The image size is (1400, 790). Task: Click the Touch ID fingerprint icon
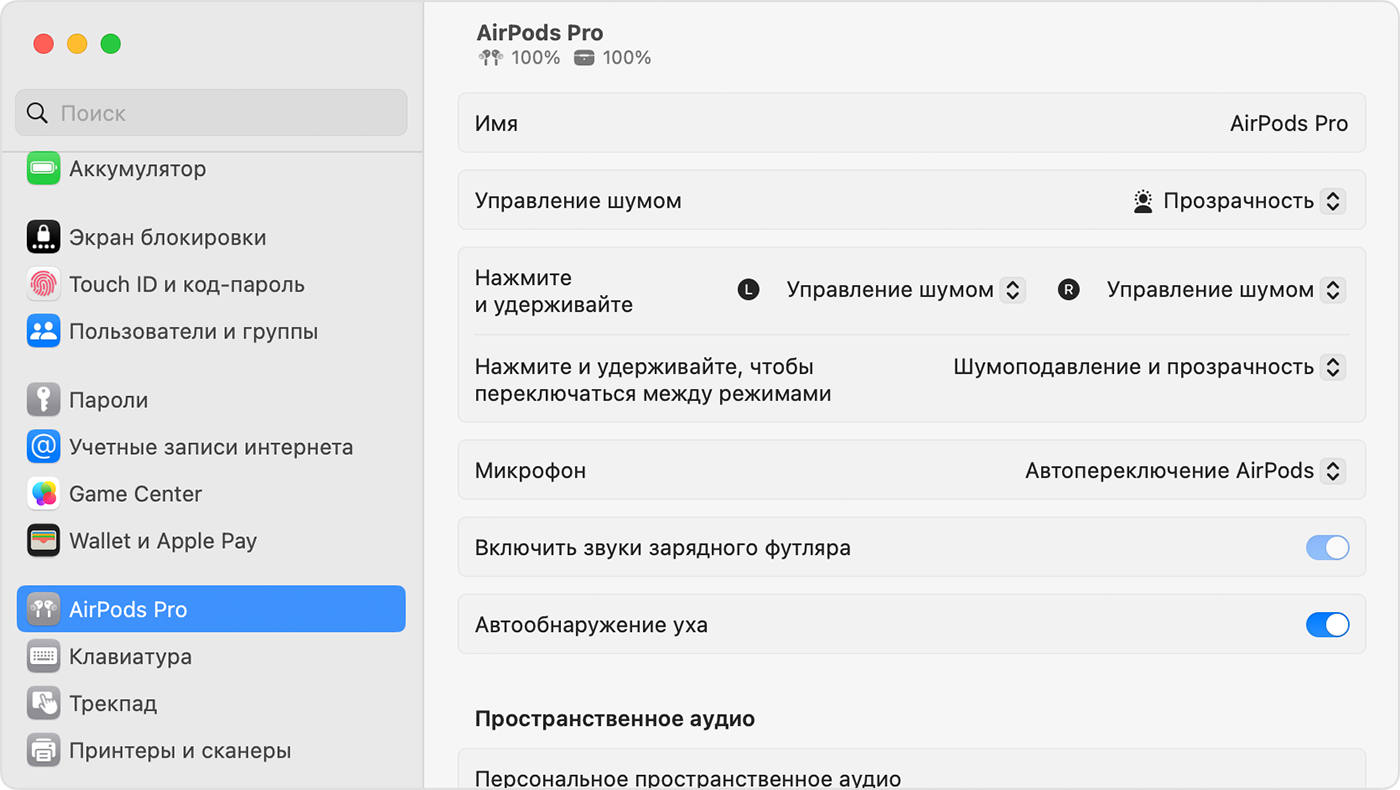click(x=43, y=284)
